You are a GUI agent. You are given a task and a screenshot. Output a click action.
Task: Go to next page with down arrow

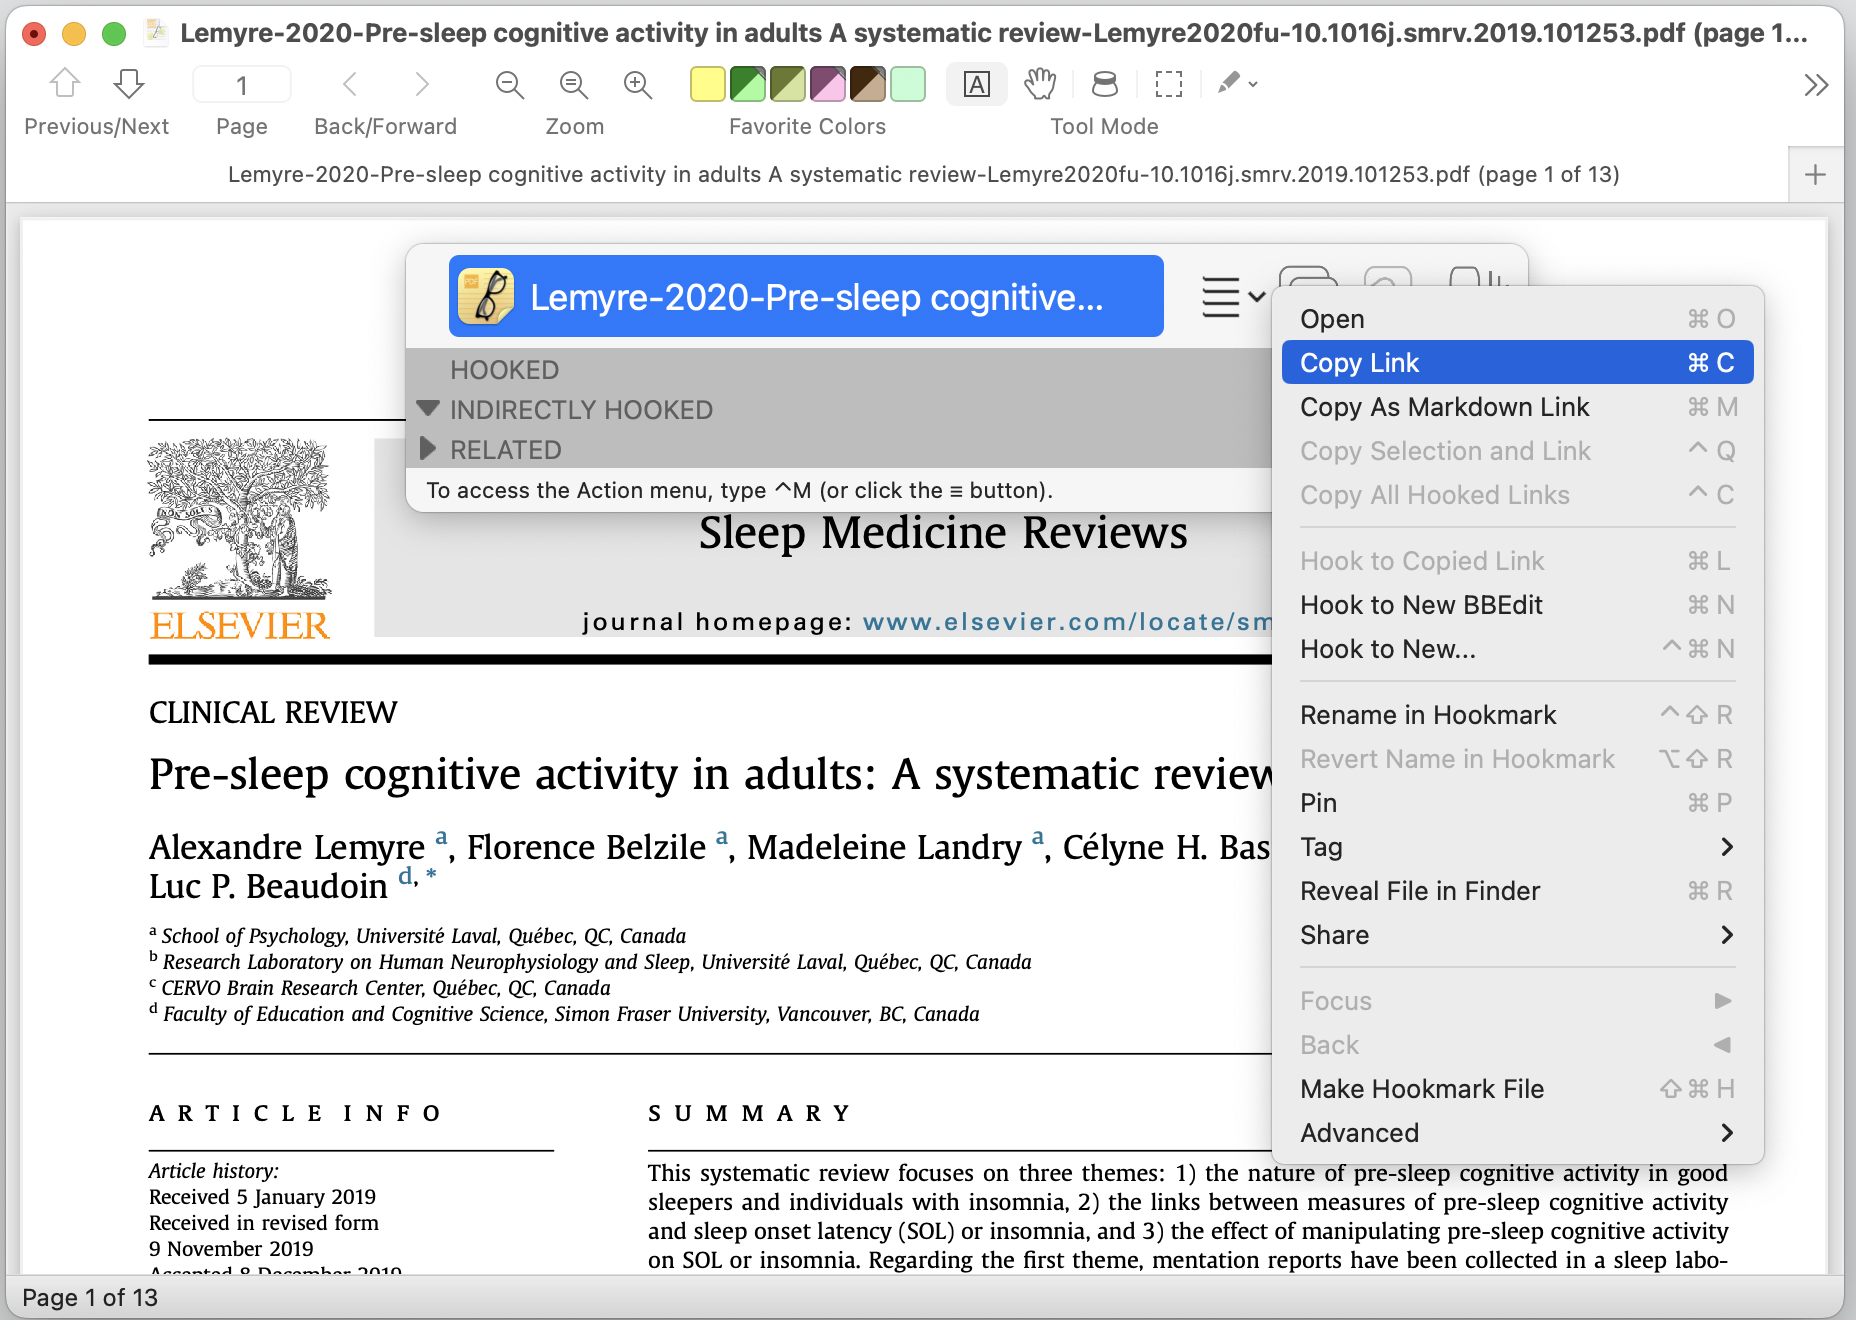[x=129, y=84]
